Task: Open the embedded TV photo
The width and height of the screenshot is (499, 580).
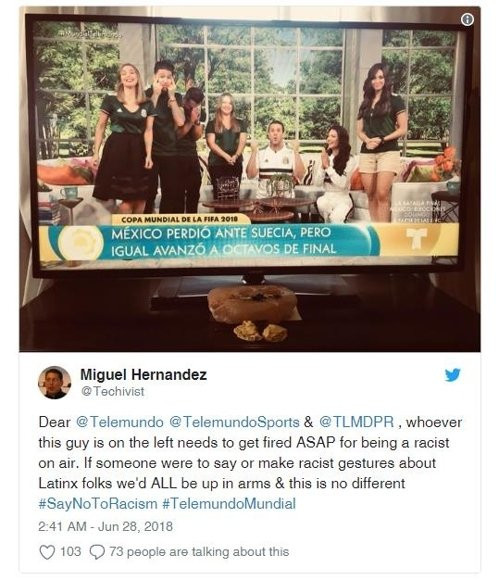Action: 250,178
